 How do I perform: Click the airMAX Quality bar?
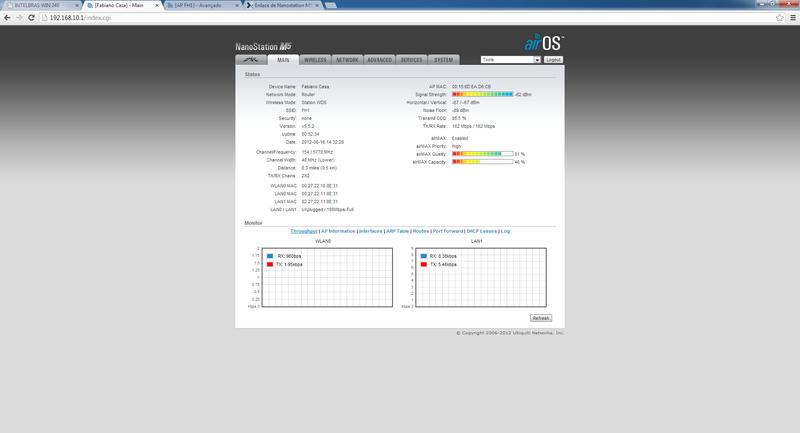pos(483,154)
